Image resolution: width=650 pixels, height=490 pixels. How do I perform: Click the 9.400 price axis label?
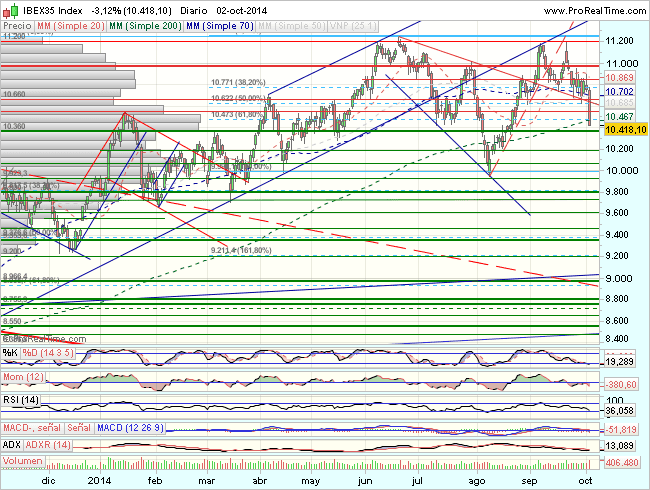pos(617,235)
